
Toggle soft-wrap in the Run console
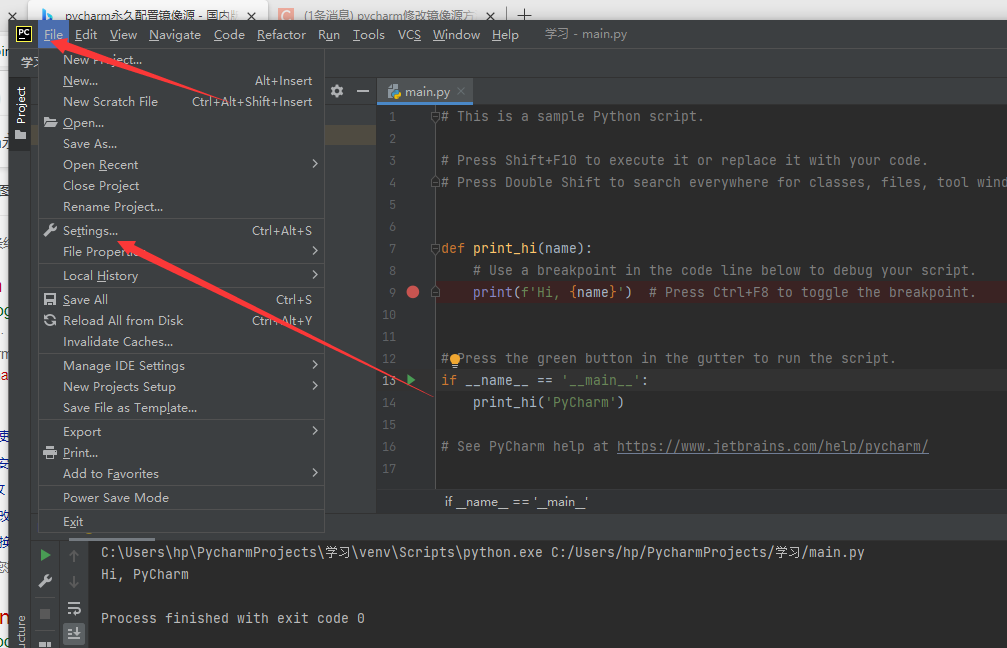point(74,608)
